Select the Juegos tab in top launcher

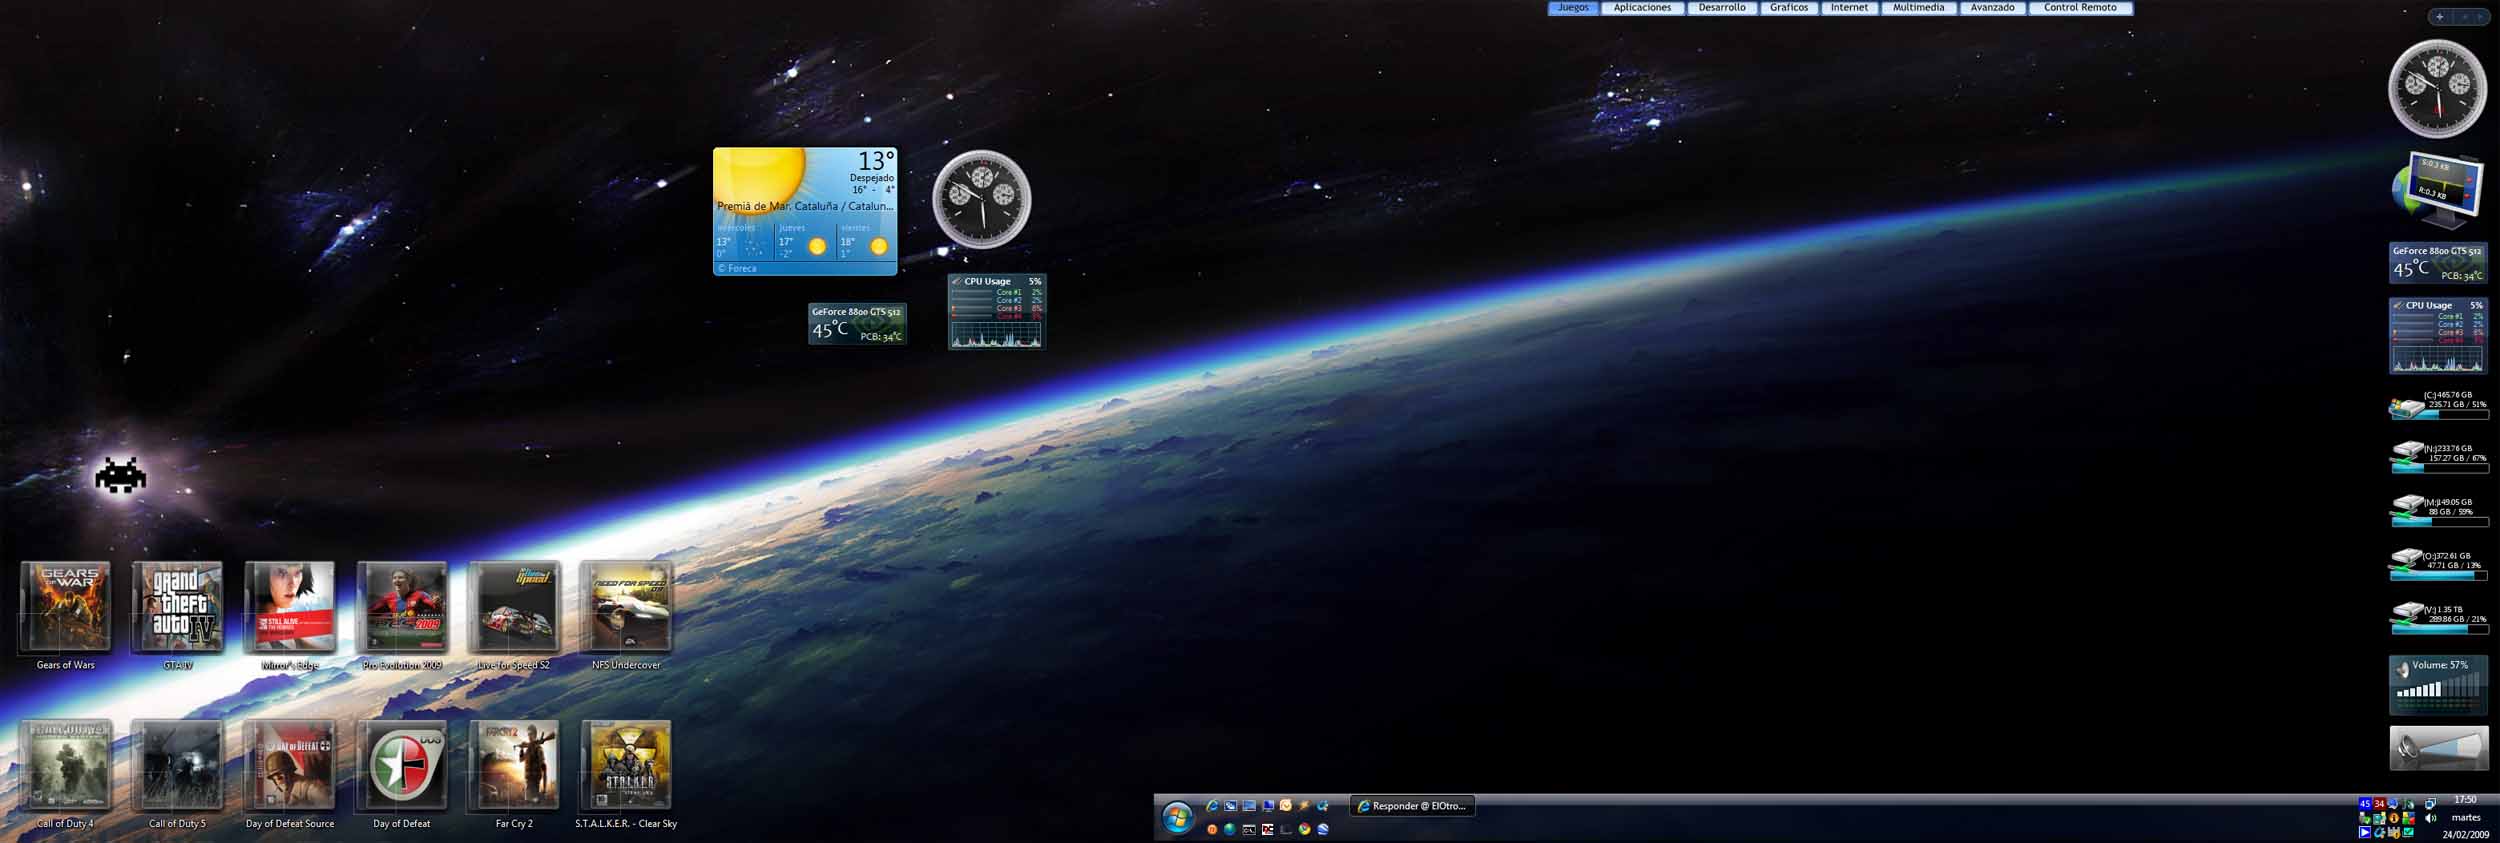click(1573, 8)
